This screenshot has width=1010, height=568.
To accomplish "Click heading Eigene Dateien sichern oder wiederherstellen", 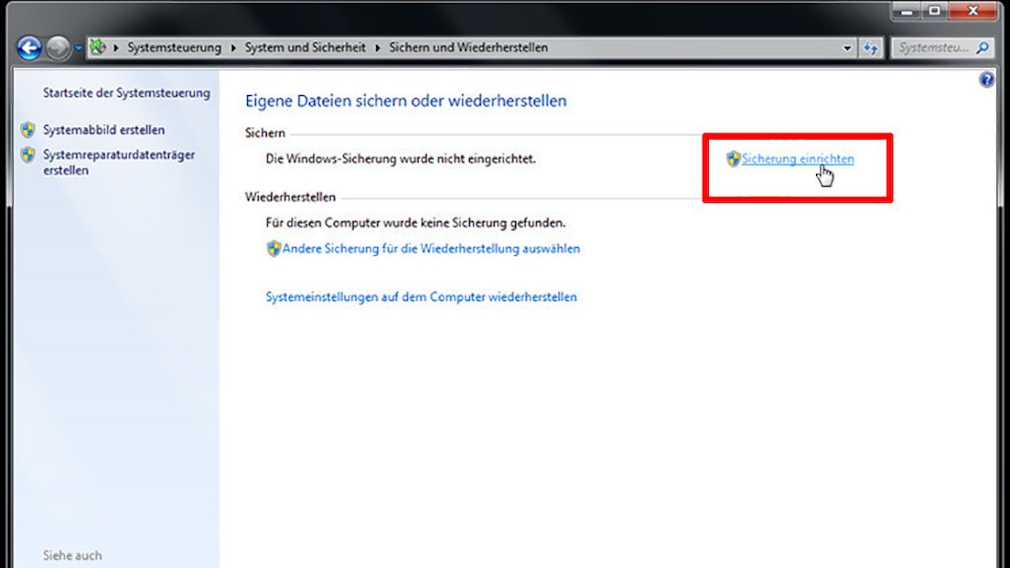I will pos(406,100).
